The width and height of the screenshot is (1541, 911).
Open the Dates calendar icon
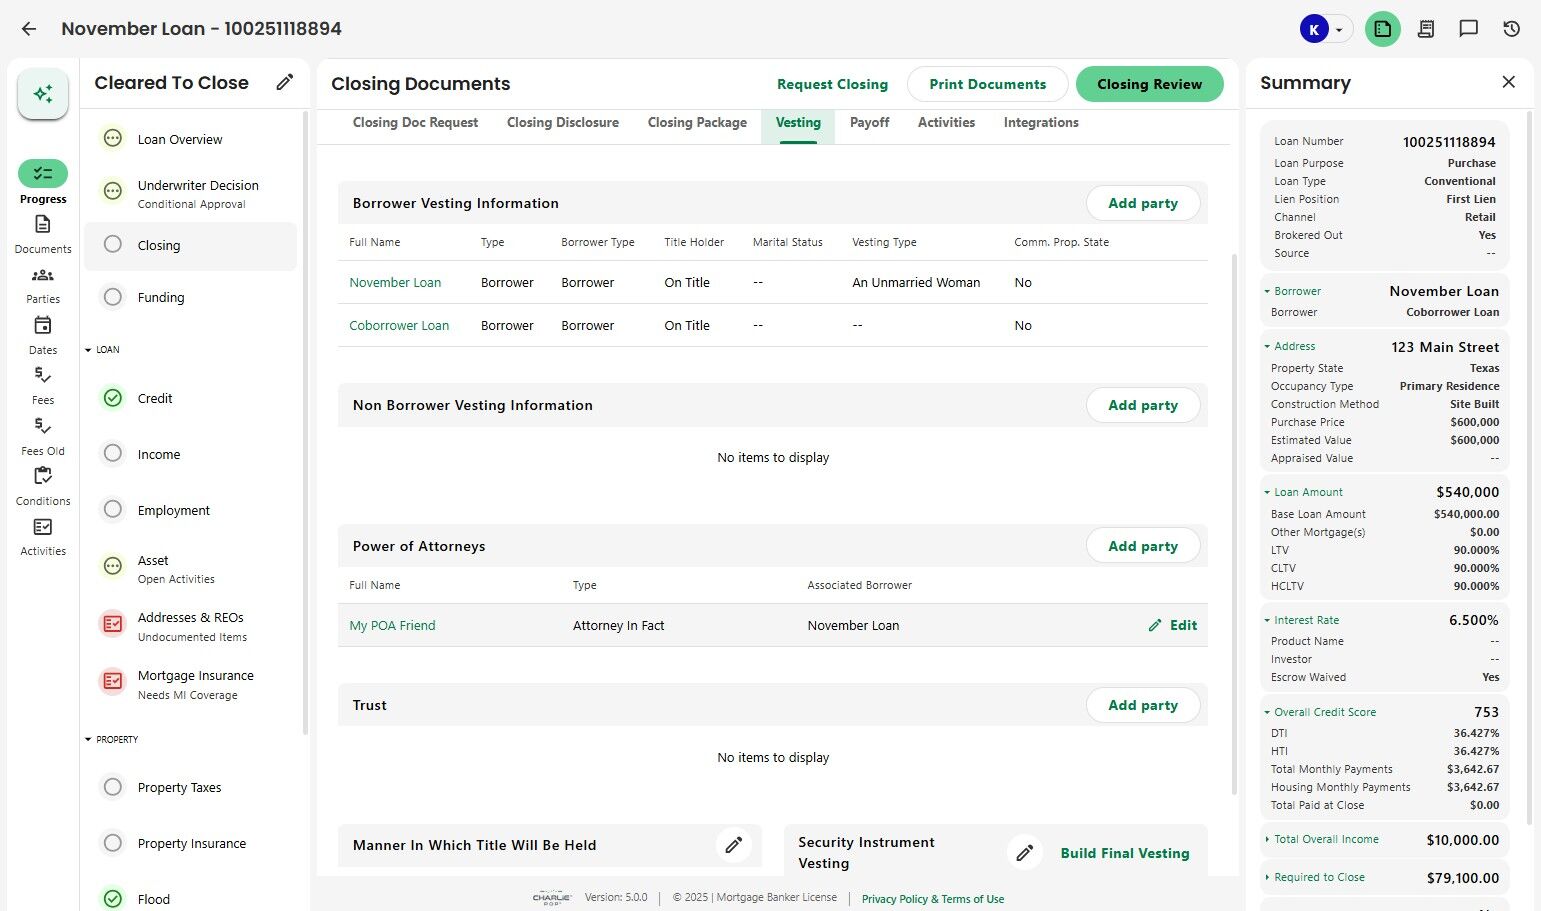click(43, 325)
